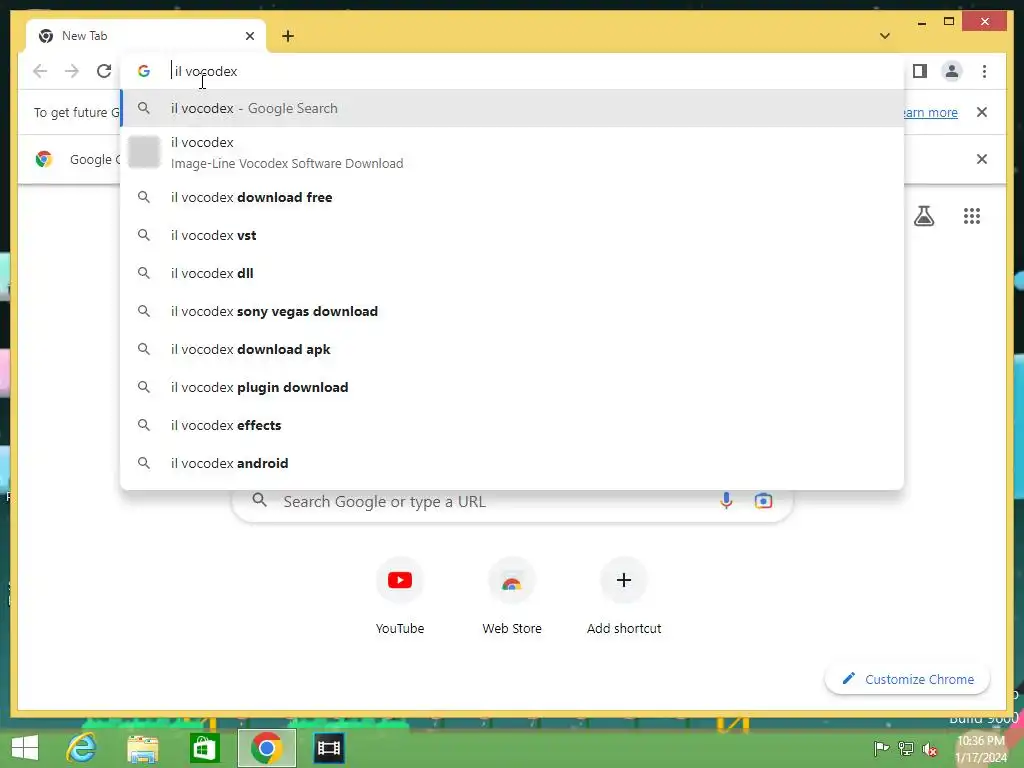Open Action Center flag icon in tray
1024x768 pixels.
click(x=881, y=748)
